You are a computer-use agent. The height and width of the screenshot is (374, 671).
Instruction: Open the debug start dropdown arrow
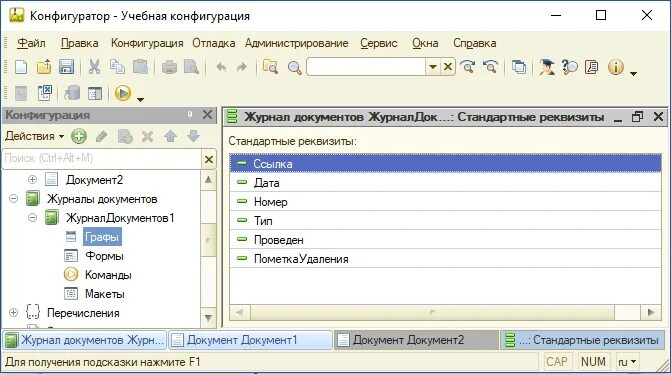tap(140, 99)
